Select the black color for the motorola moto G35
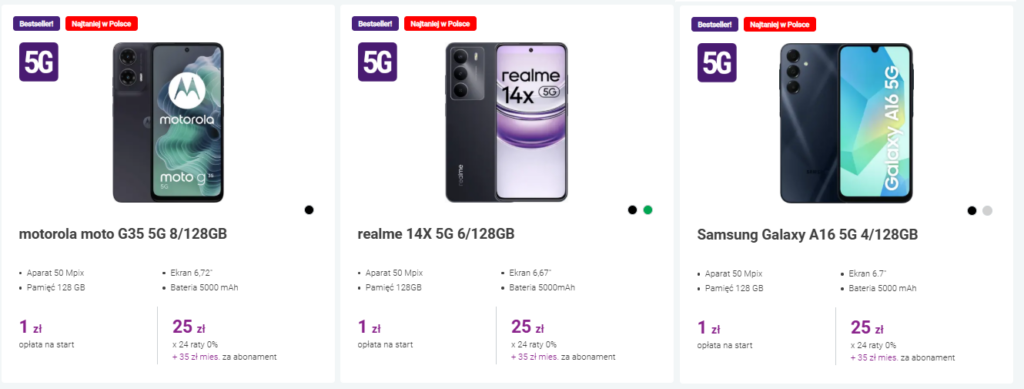 pyautogui.click(x=309, y=210)
